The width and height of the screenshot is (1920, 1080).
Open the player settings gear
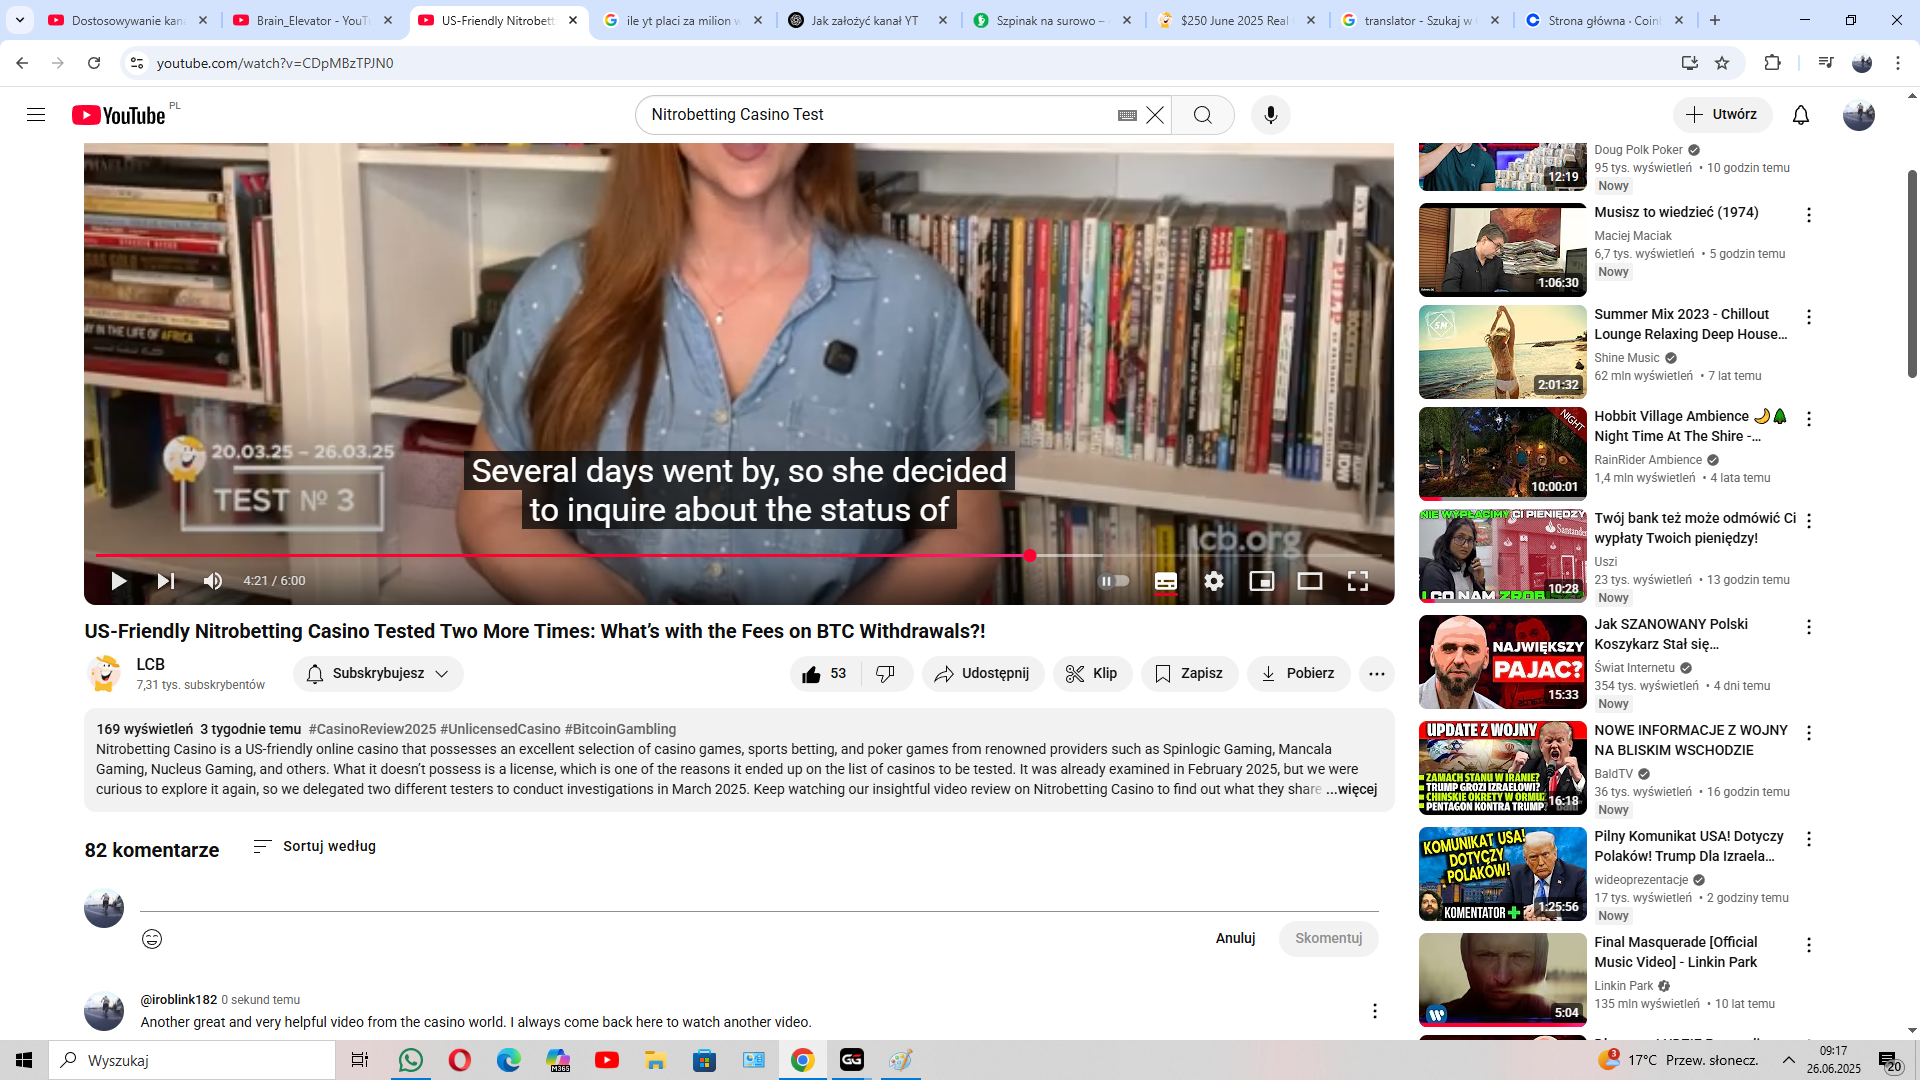click(x=1214, y=581)
